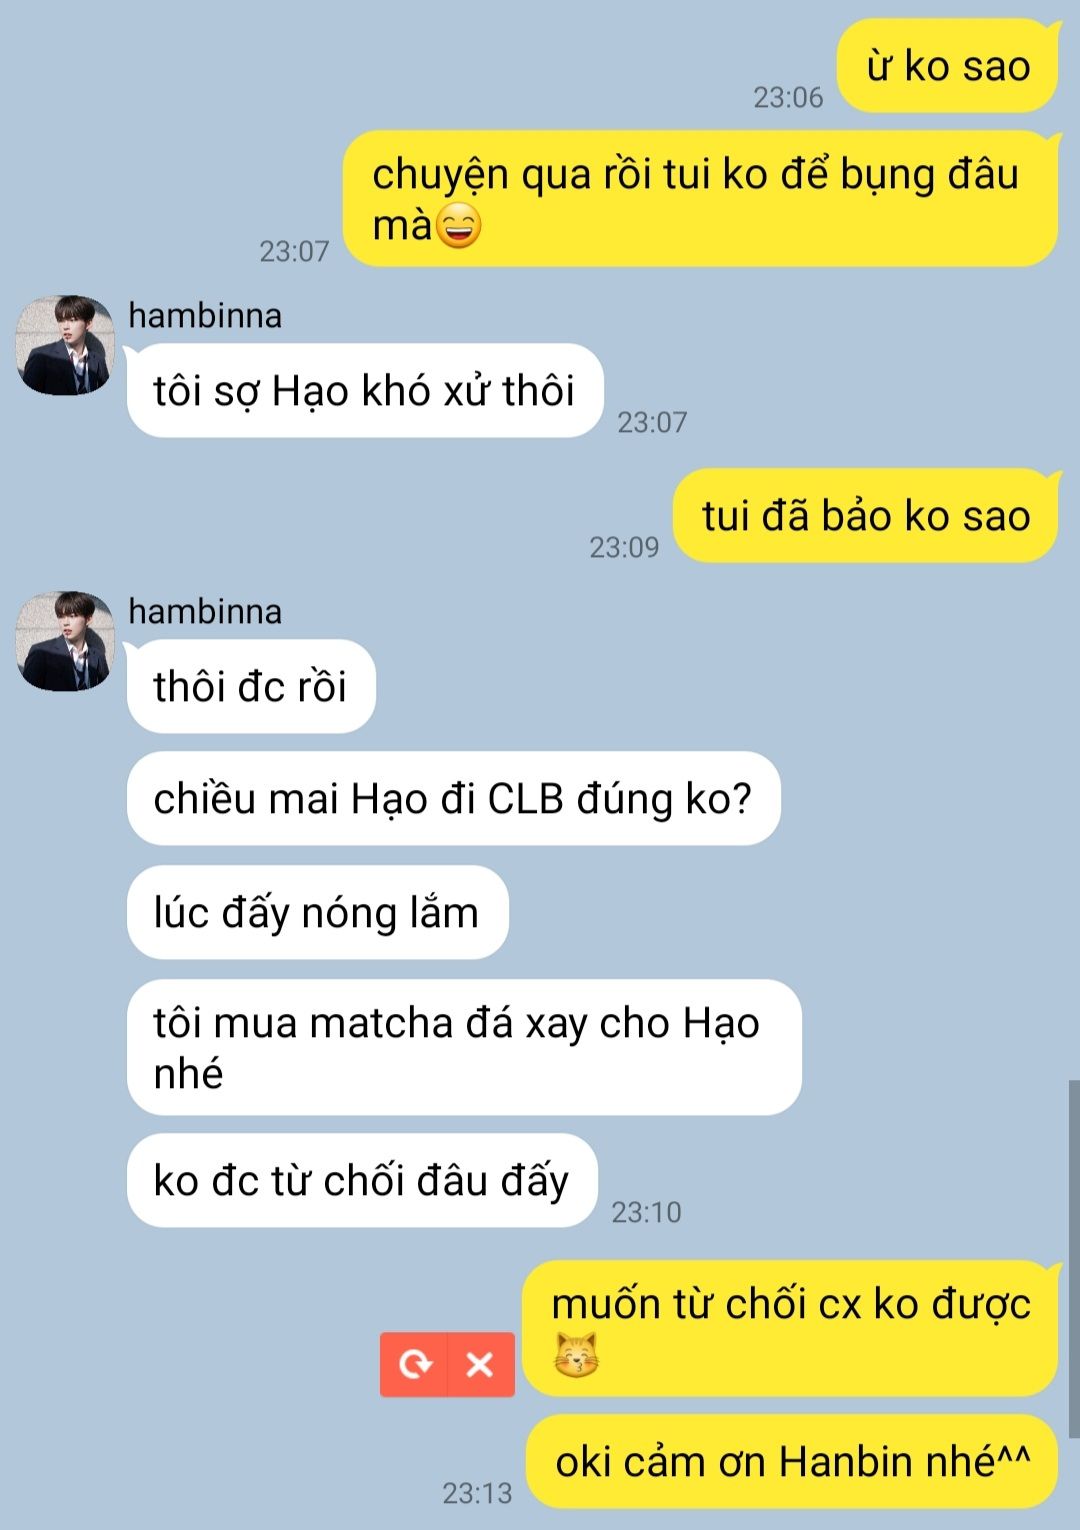This screenshot has width=1080, height=1530.
Task: Tap the resend icon on failed message
Action: coord(414,1364)
